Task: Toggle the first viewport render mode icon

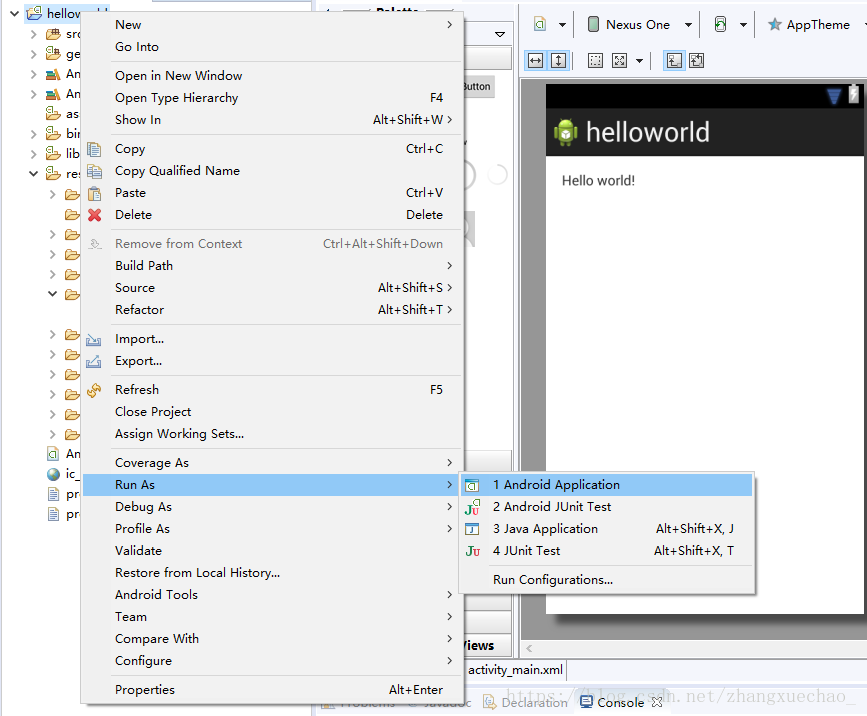Action: 674,61
